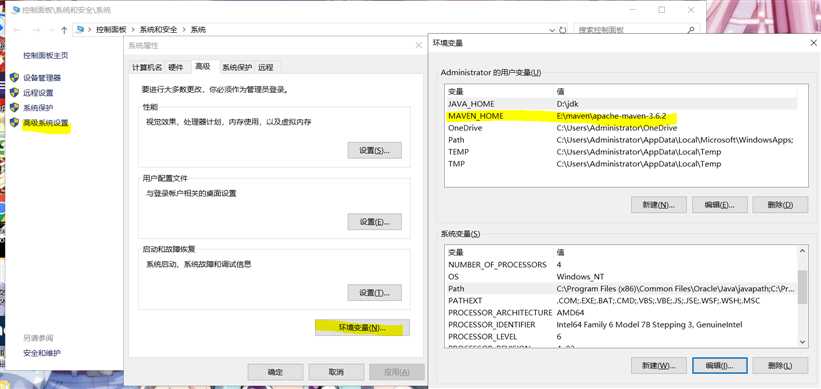Open 高级系统设置 link

[46, 124]
